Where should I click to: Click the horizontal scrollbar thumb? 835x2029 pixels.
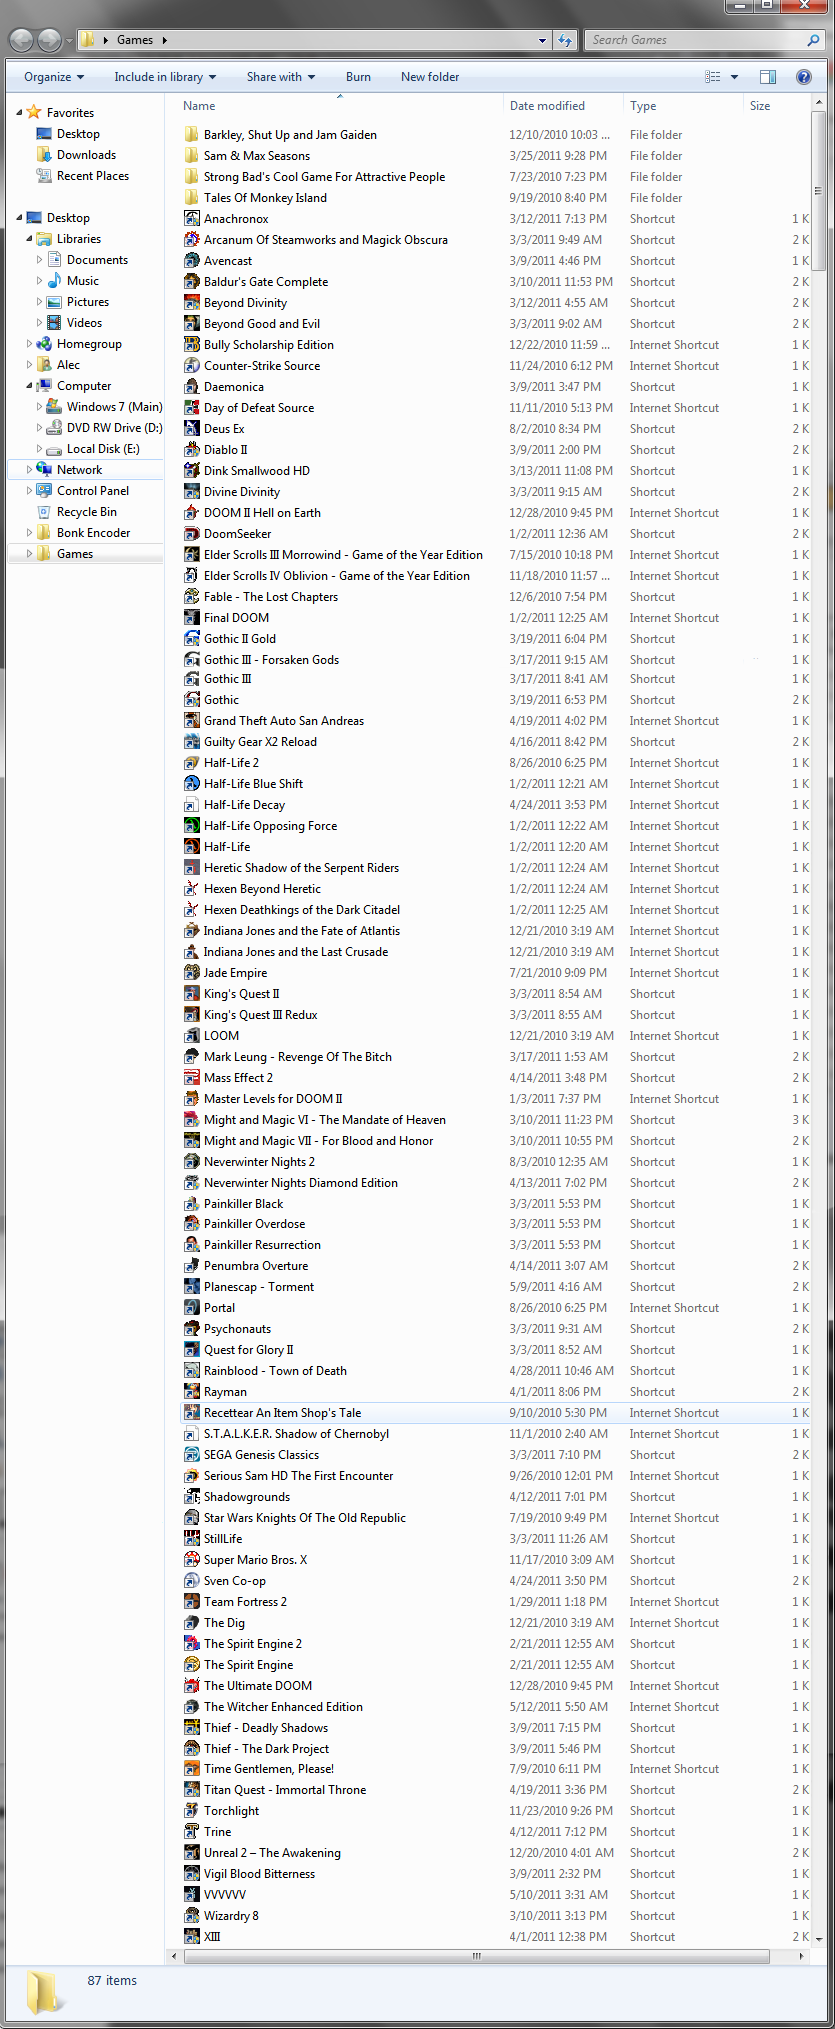click(x=476, y=1955)
